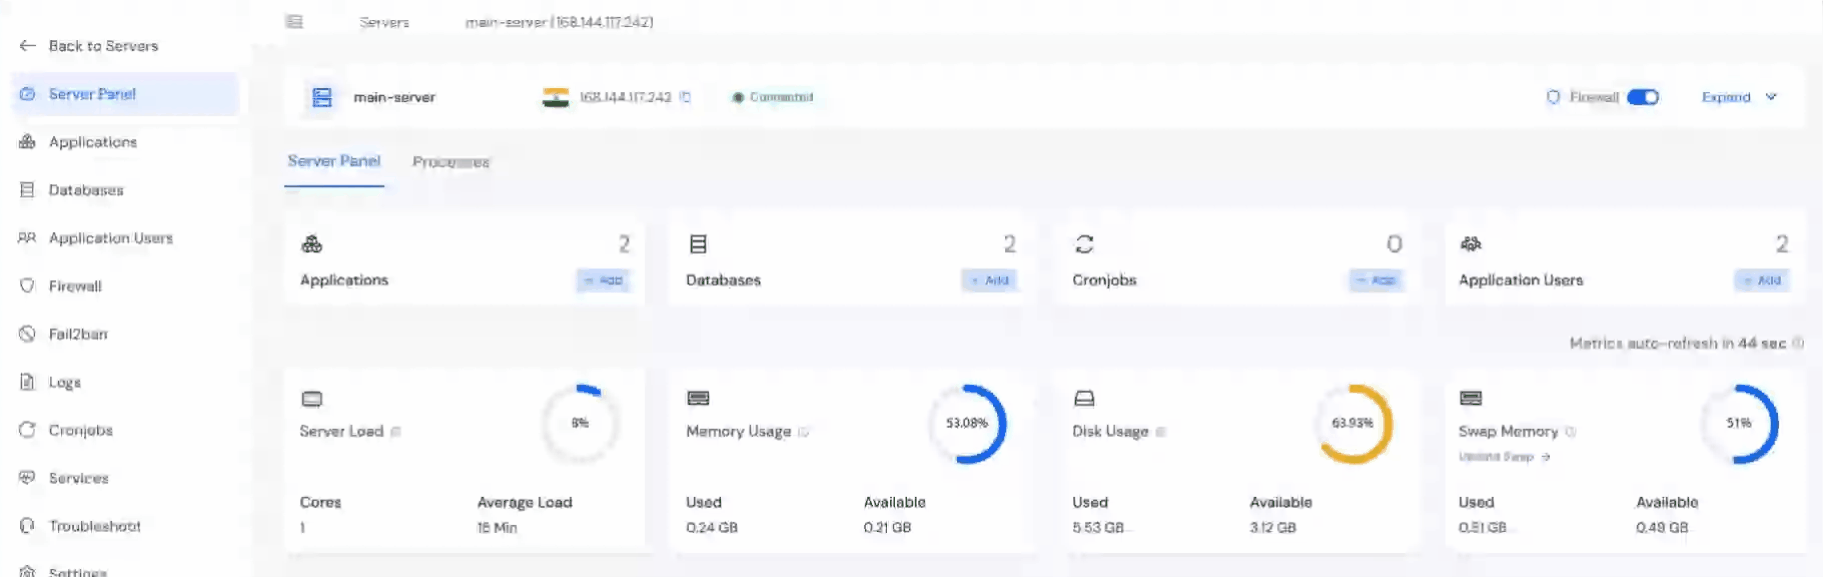This screenshot has width=1823, height=577.
Task: Click the Applications card icon
Action: click(312, 244)
